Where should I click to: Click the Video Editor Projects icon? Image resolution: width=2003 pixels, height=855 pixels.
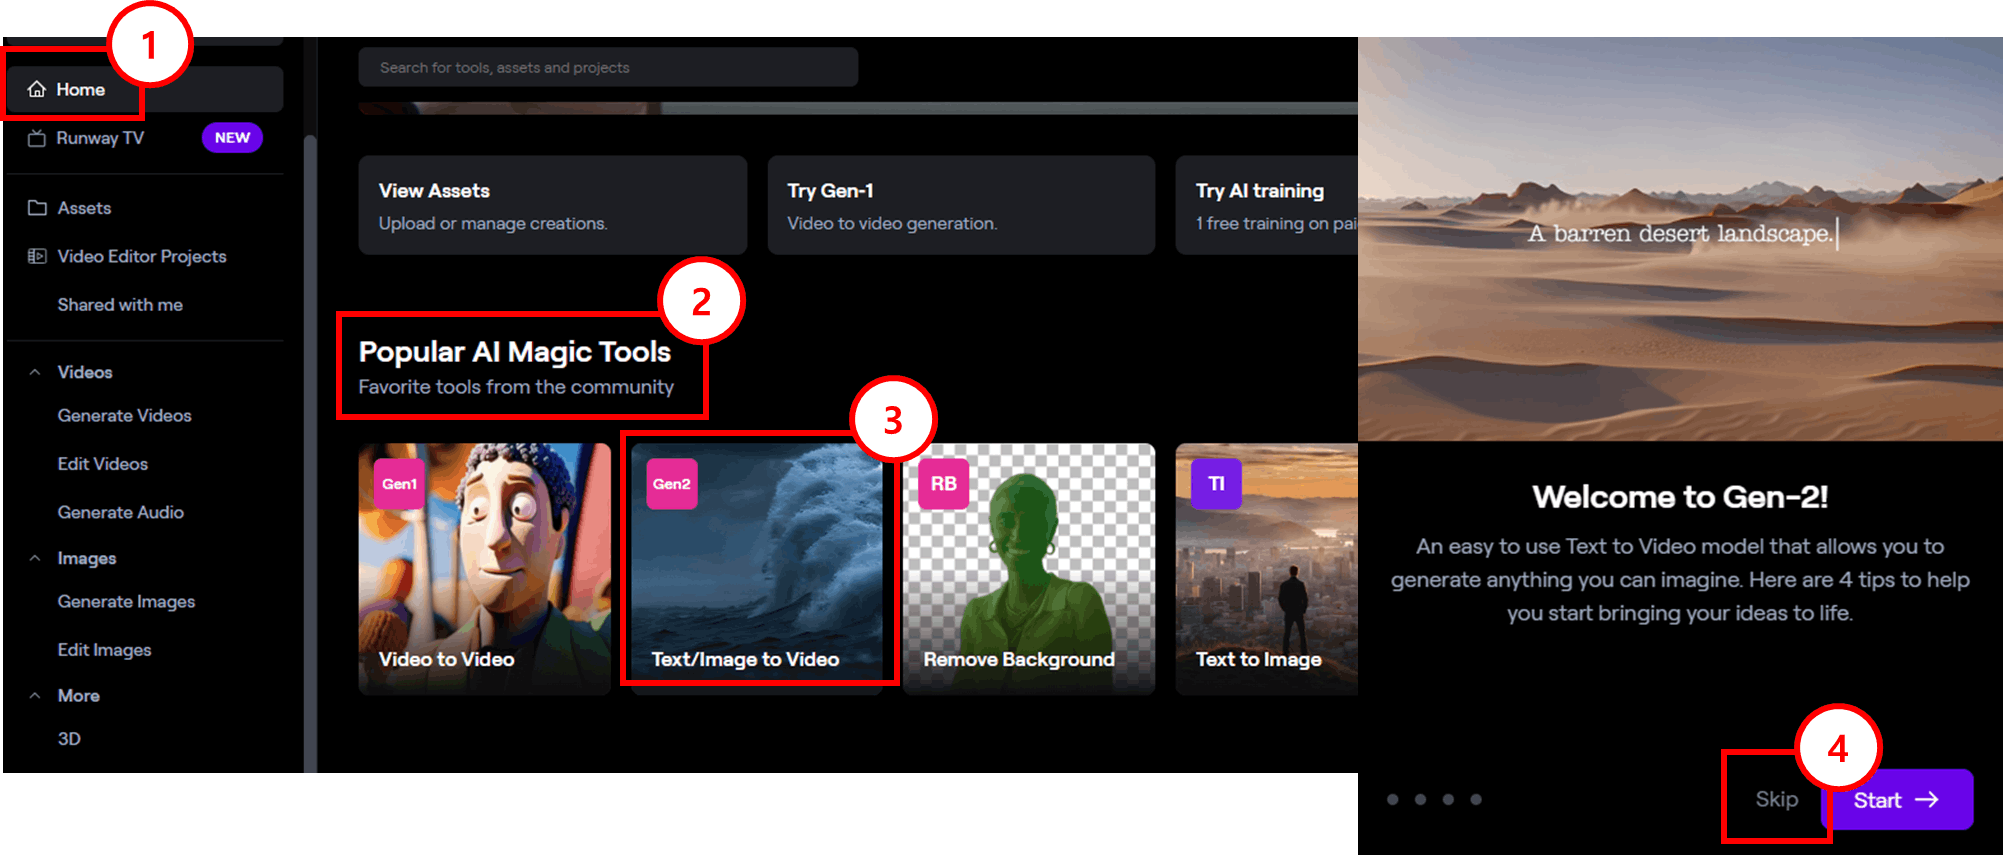pyautogui.click(x=37, y=256)
